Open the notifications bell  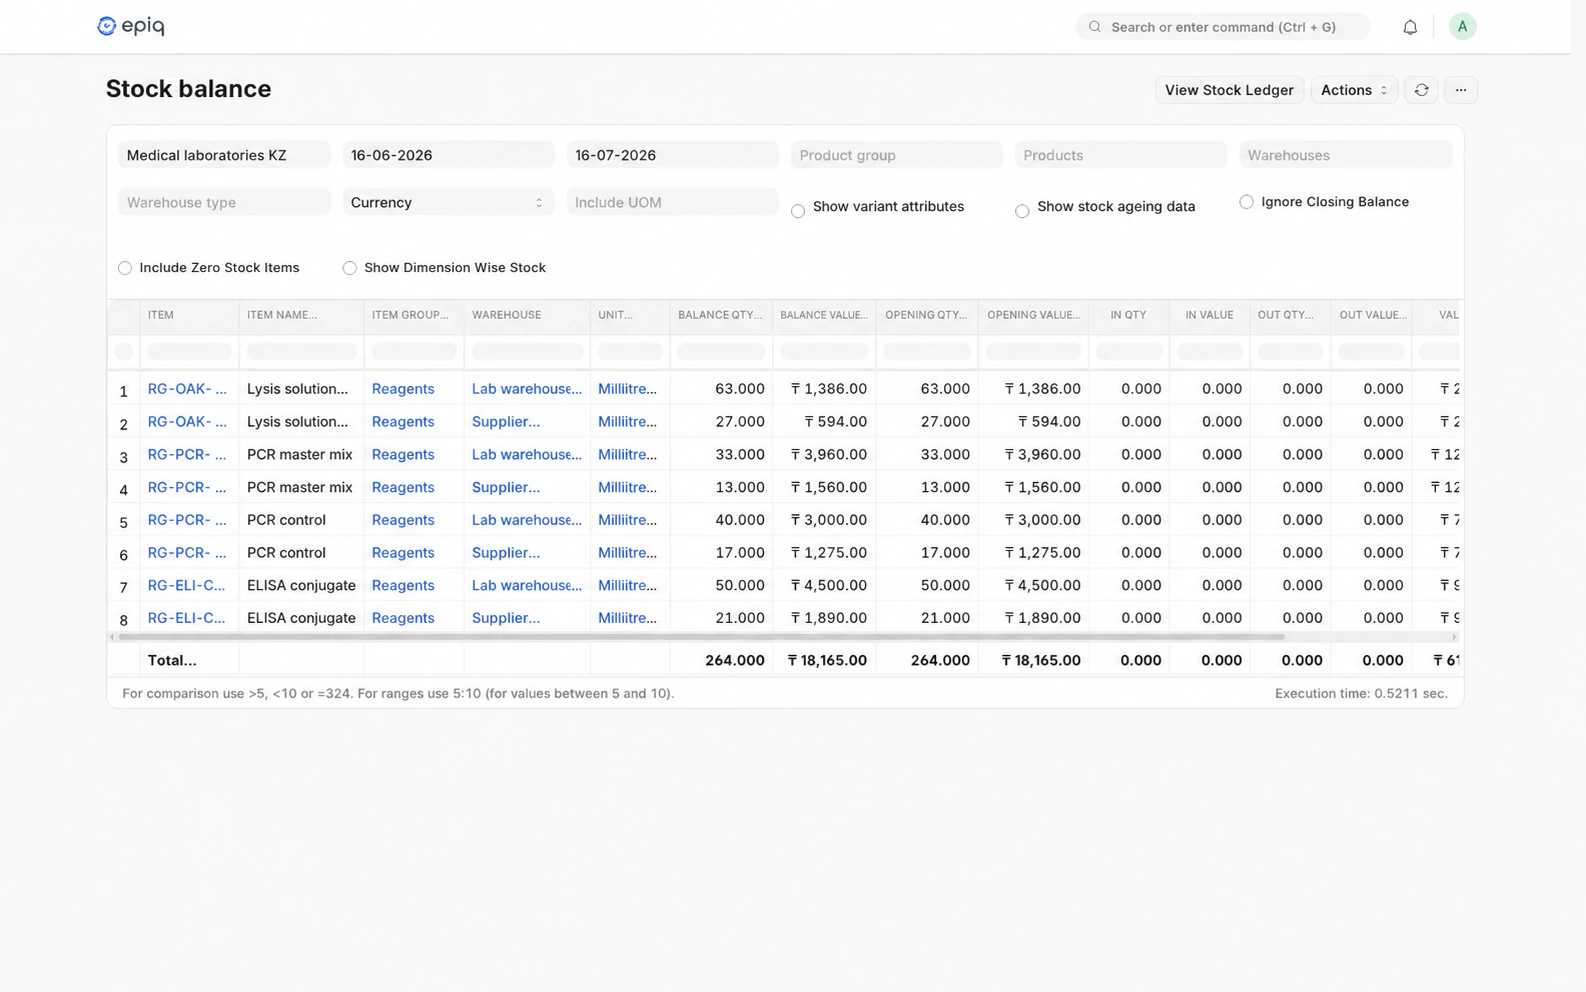[1410, 27]
